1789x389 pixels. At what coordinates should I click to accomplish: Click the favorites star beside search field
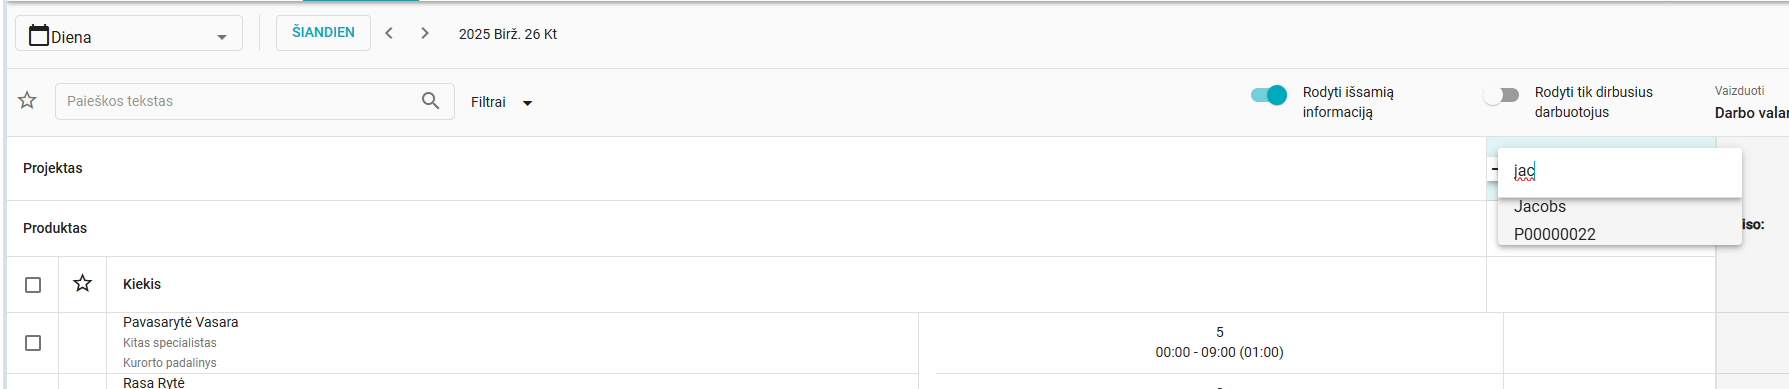[x=27, y=100]
